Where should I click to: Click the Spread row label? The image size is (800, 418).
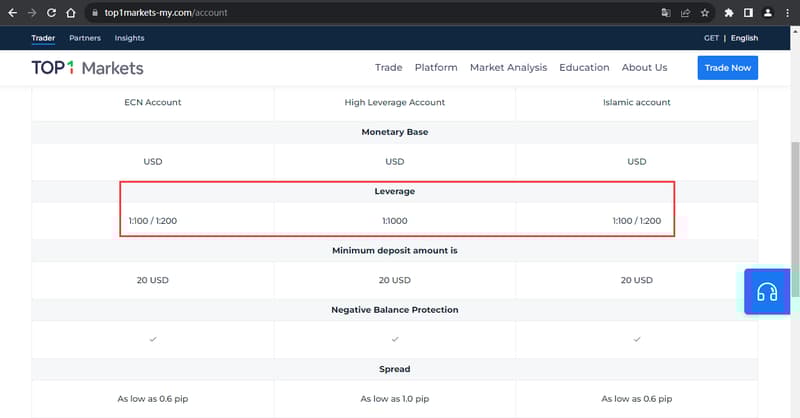394,368
